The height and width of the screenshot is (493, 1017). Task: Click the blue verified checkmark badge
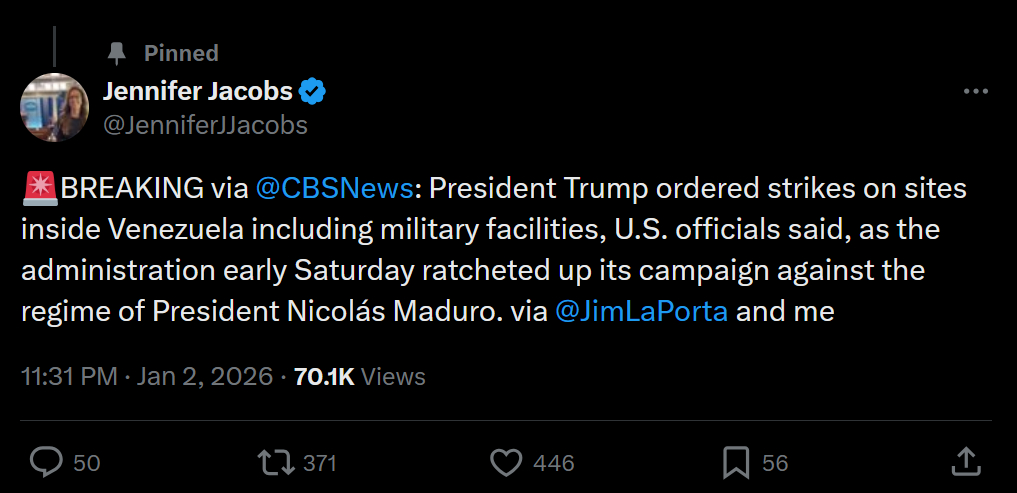(x=313, y=92)
